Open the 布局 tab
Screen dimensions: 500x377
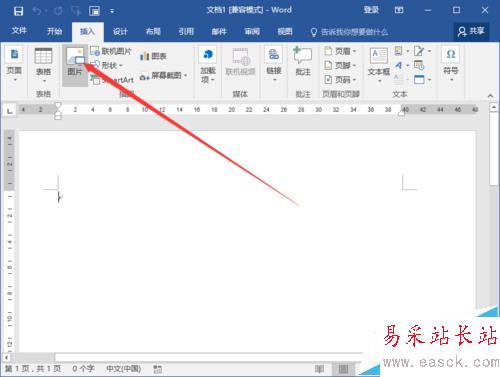click(153, 31)
